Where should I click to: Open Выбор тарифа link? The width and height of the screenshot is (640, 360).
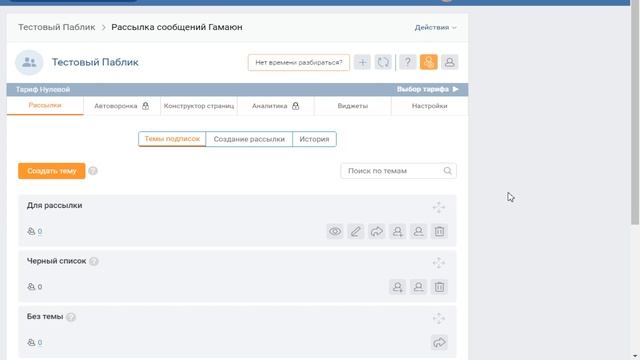tap(428, 89)
